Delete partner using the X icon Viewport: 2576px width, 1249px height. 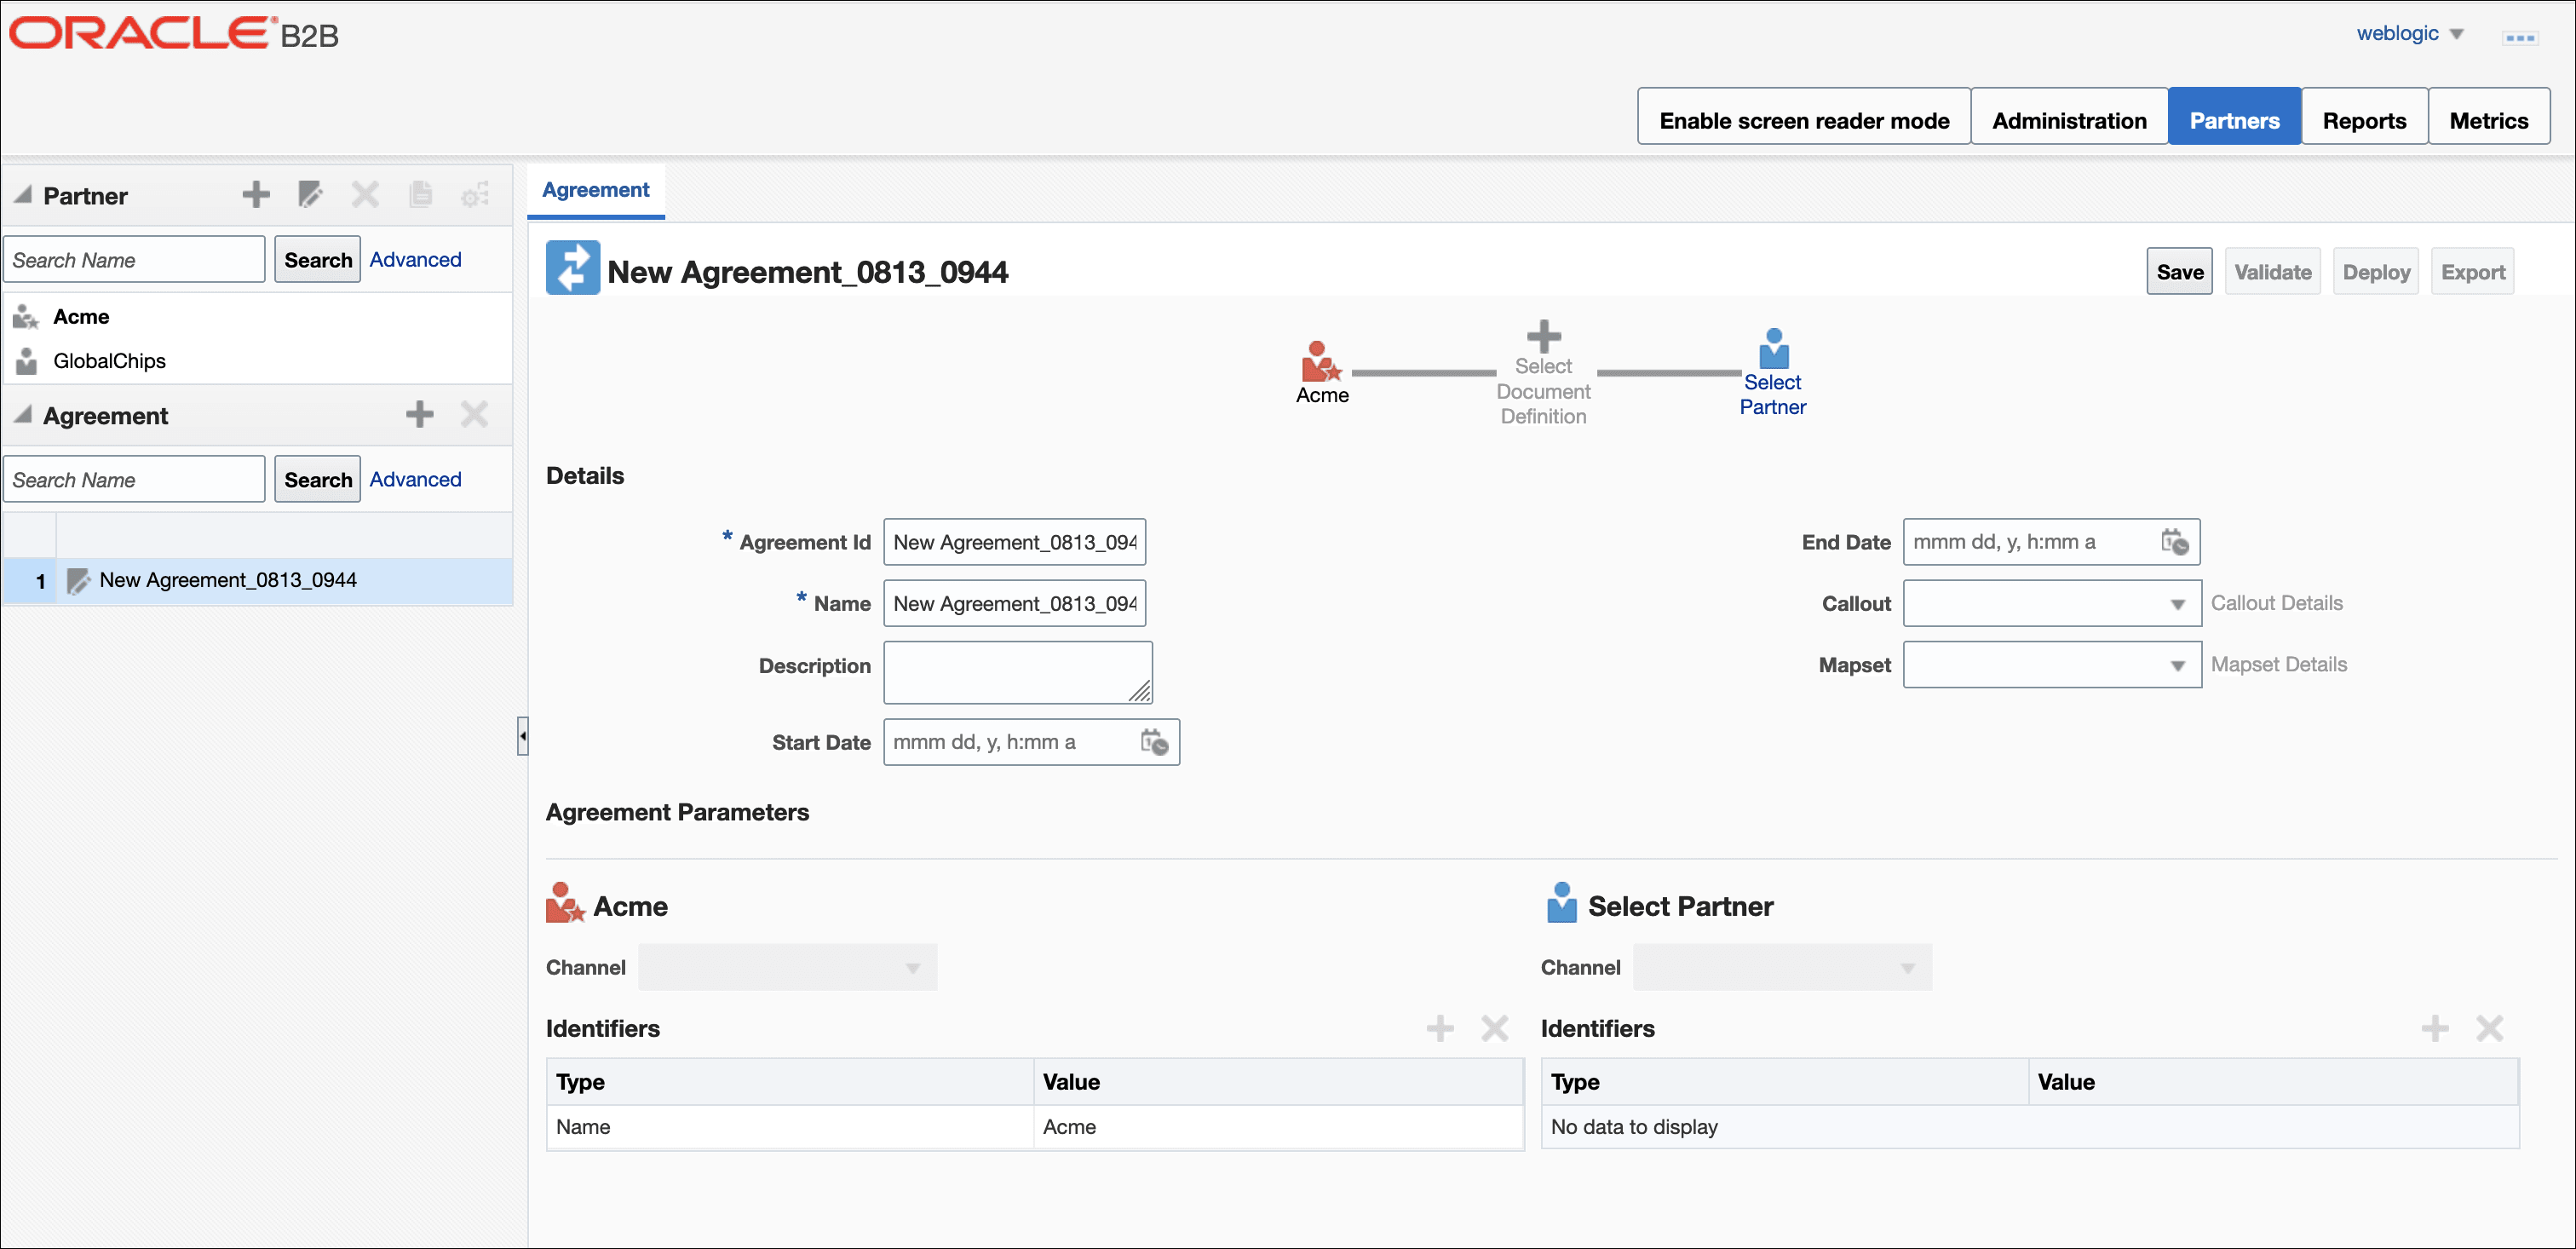pyautogui.click(x=365, y=194)
